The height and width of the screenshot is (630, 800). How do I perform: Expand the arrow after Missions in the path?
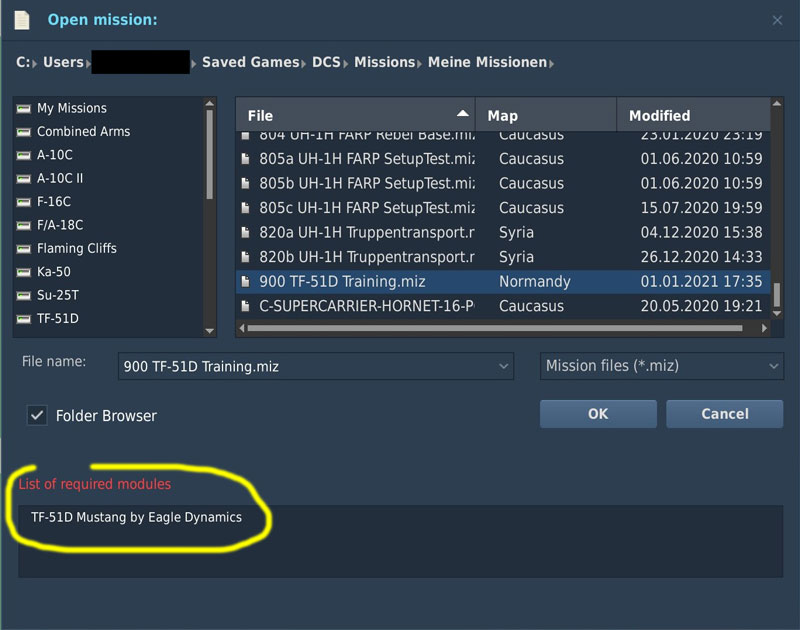(x=419, y=64)
